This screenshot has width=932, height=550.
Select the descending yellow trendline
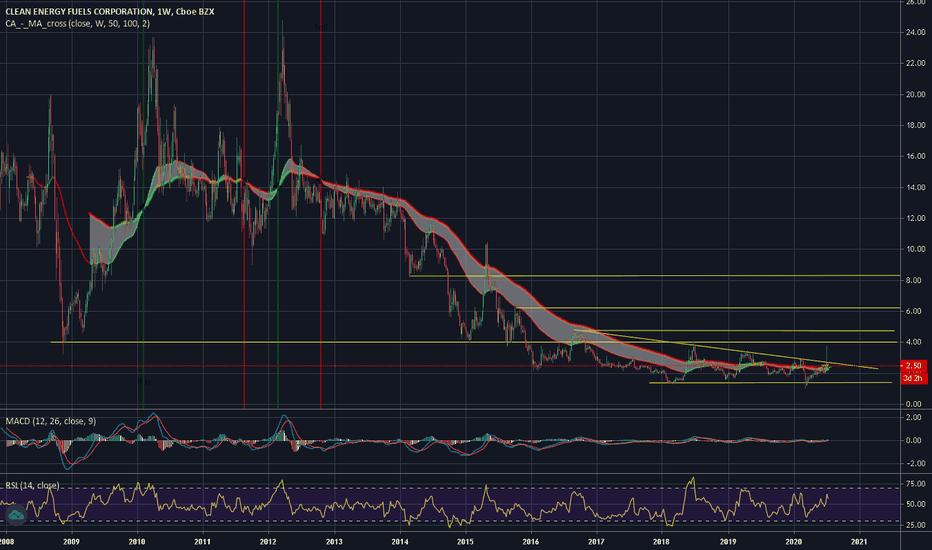coord(725,349)
